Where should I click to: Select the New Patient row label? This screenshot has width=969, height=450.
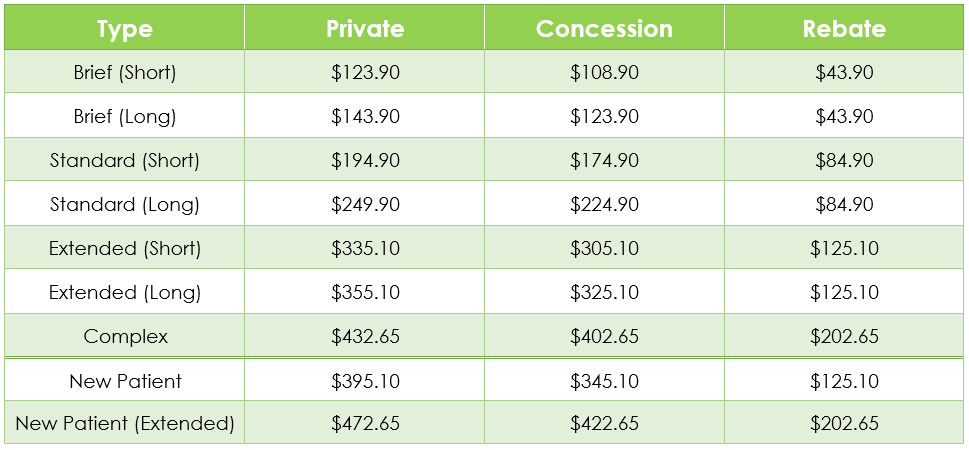[125, 381]
